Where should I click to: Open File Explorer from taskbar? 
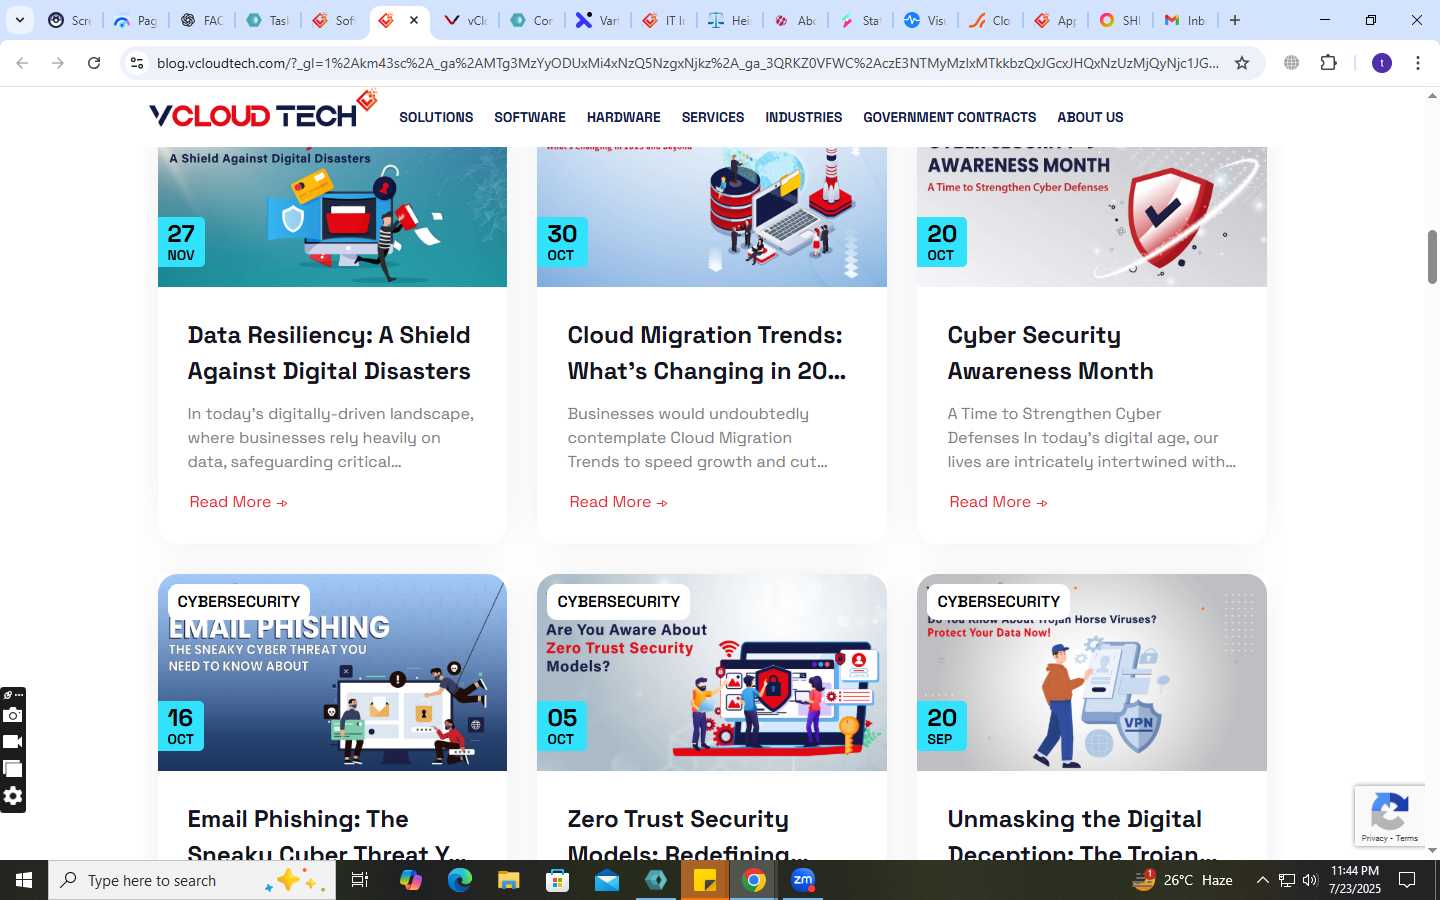click(x=508, y=880)
